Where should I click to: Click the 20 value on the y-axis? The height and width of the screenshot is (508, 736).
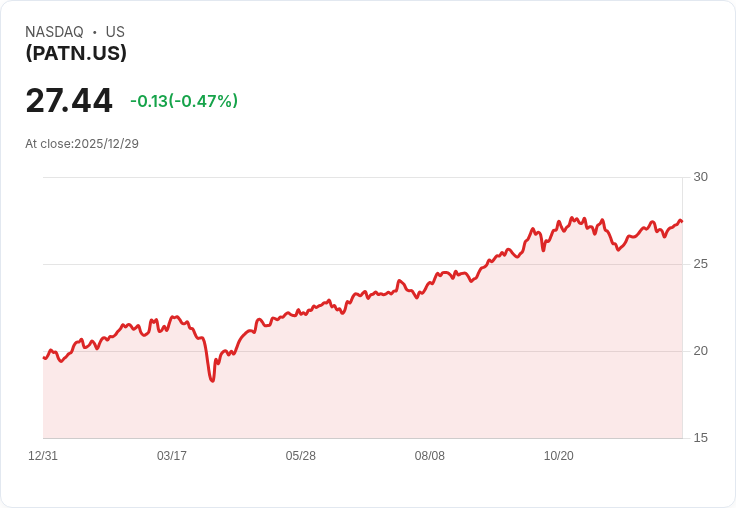pos(700,351)
